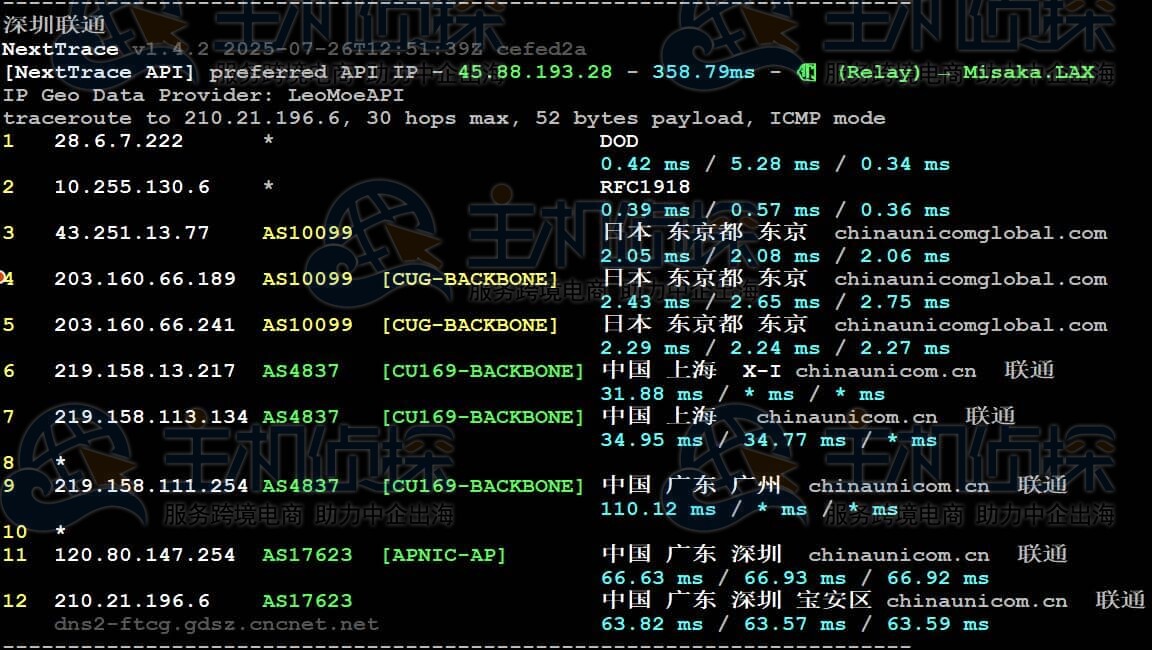Click the destination IP 210.21.196.6 on hop 12
Image resolution: width=1152 pixels, height=650 pixels.
coord(132,601)
